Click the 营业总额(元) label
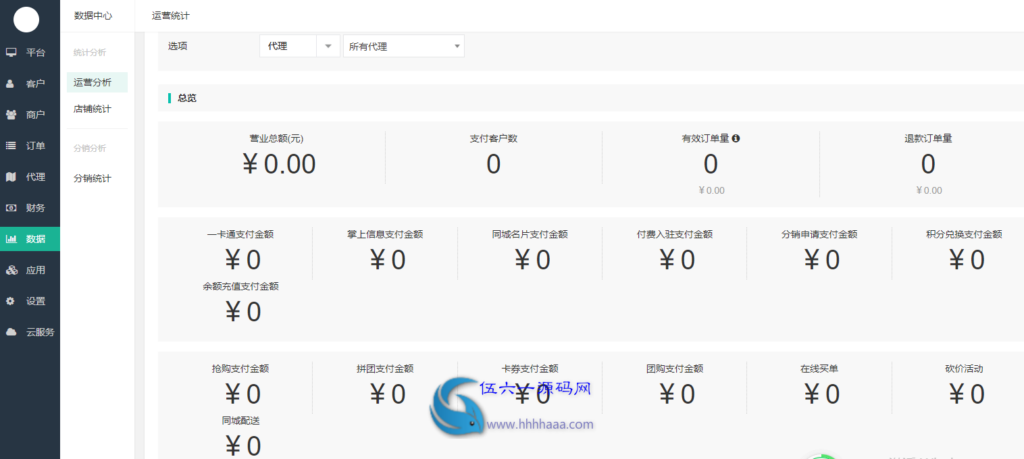Screen dimensions: 1024x459 tap(276, 138)
